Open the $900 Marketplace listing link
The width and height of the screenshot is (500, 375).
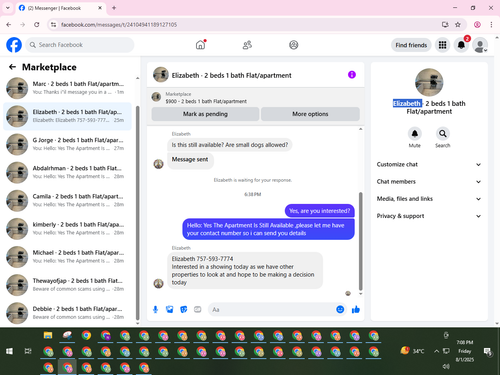[x=206, y=101]
